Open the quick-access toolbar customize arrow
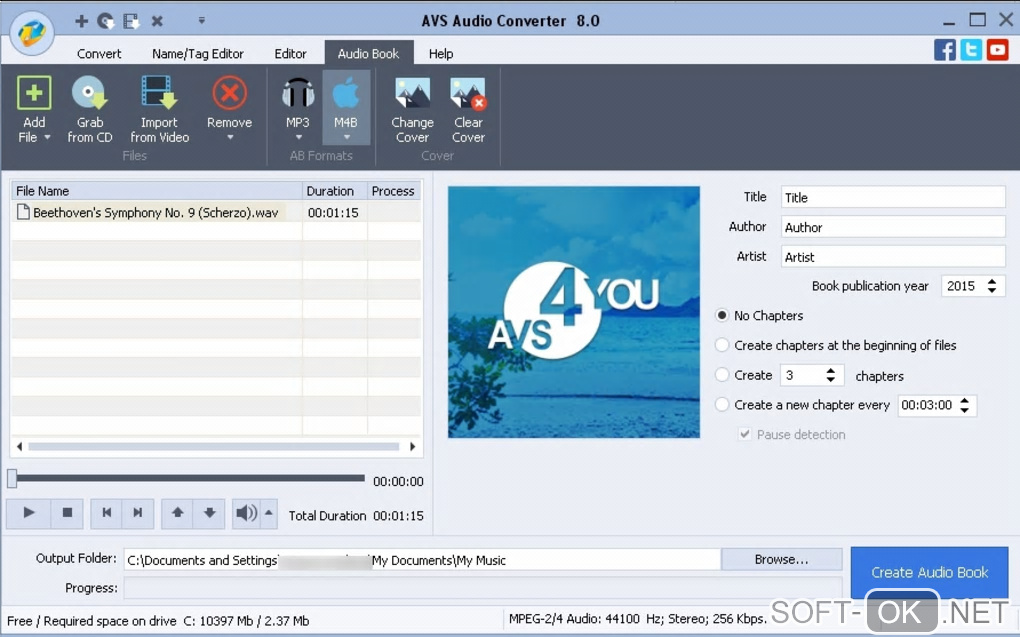This screenshot has width=1020, height=637. [x=202, y=21]
